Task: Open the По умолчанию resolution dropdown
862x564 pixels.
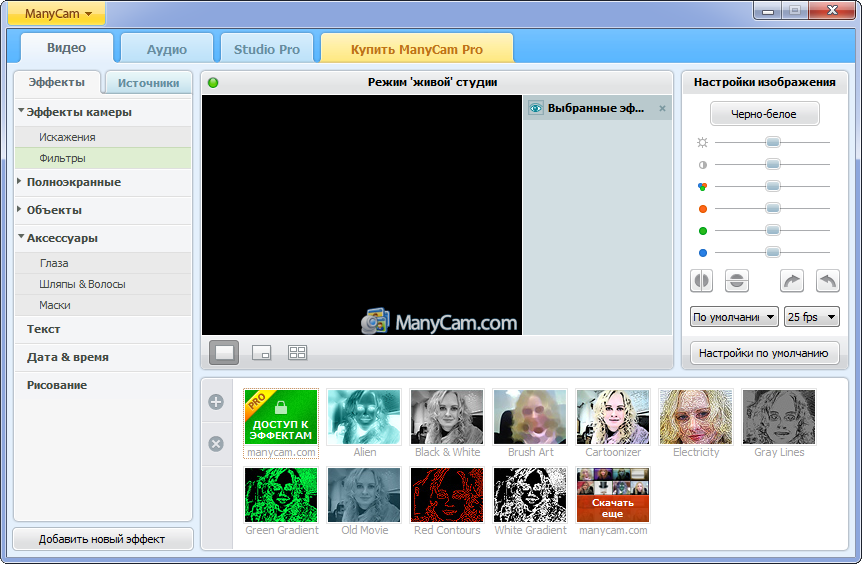Action: click(x=734, y=317)
